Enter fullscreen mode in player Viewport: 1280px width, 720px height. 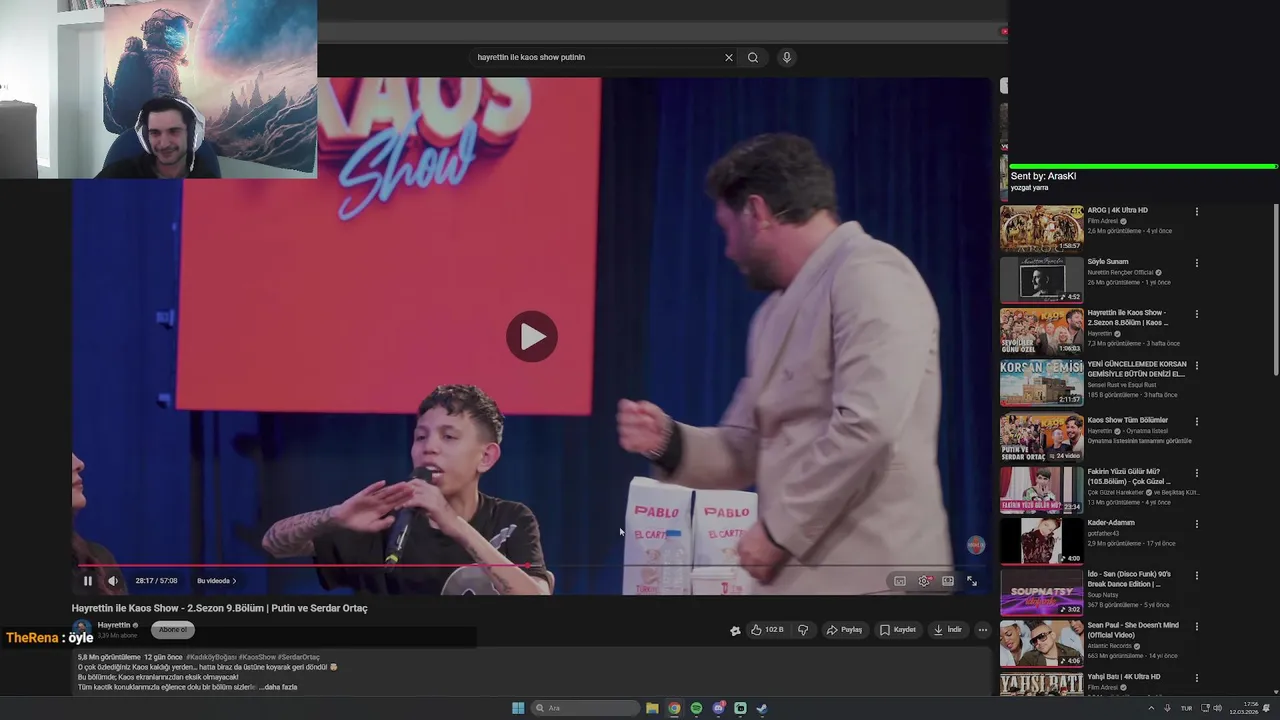(972, 581)
